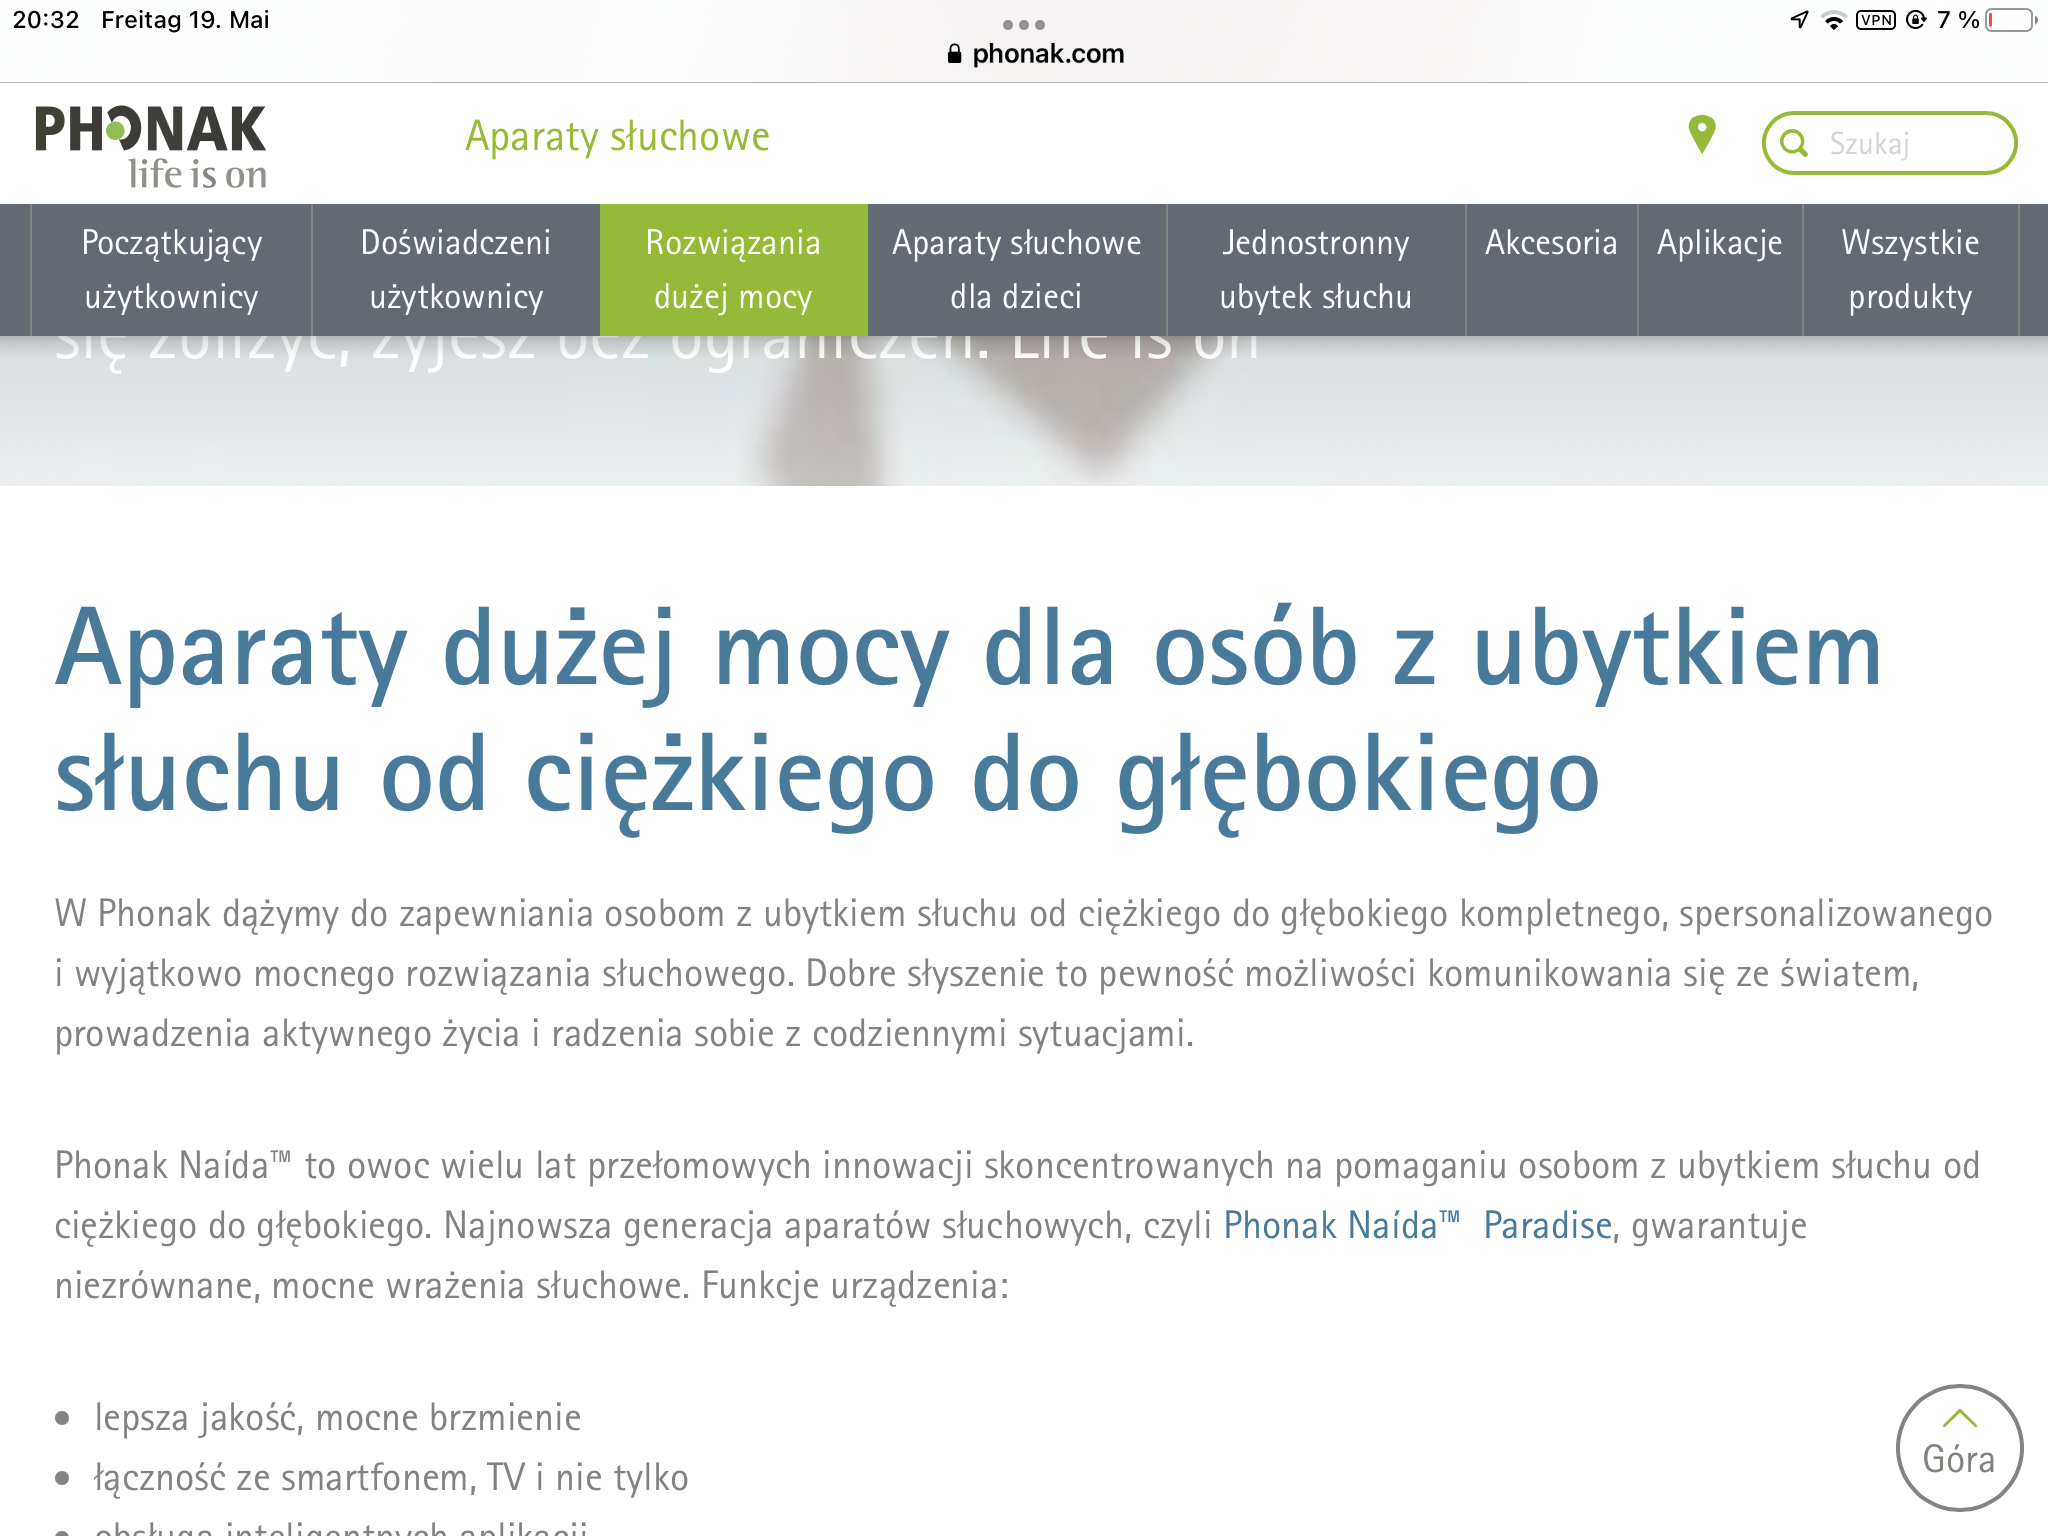The height and width of the screenshot is (1536, 2048).
Task: Open Doświadczeni użytkownicy menu
Action: (x=456, y=270)
